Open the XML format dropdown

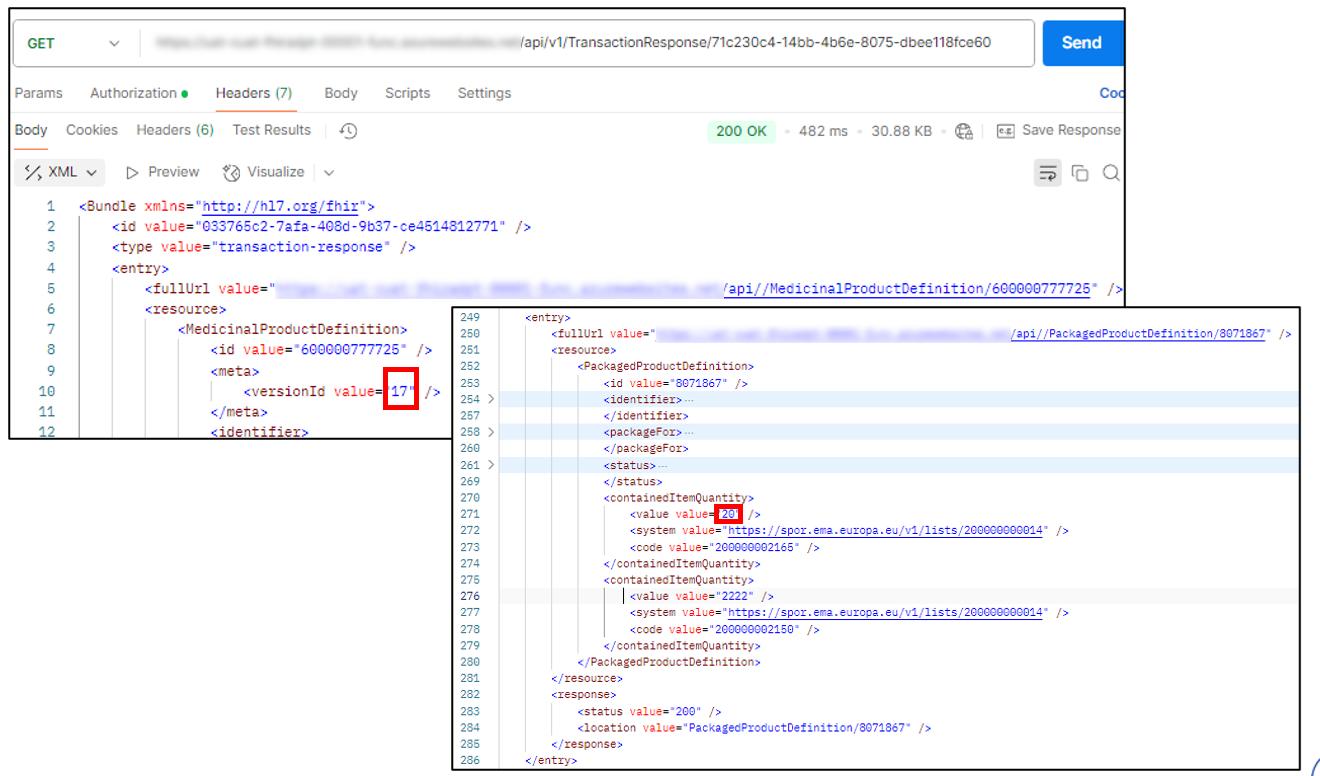tap(62, 172)
